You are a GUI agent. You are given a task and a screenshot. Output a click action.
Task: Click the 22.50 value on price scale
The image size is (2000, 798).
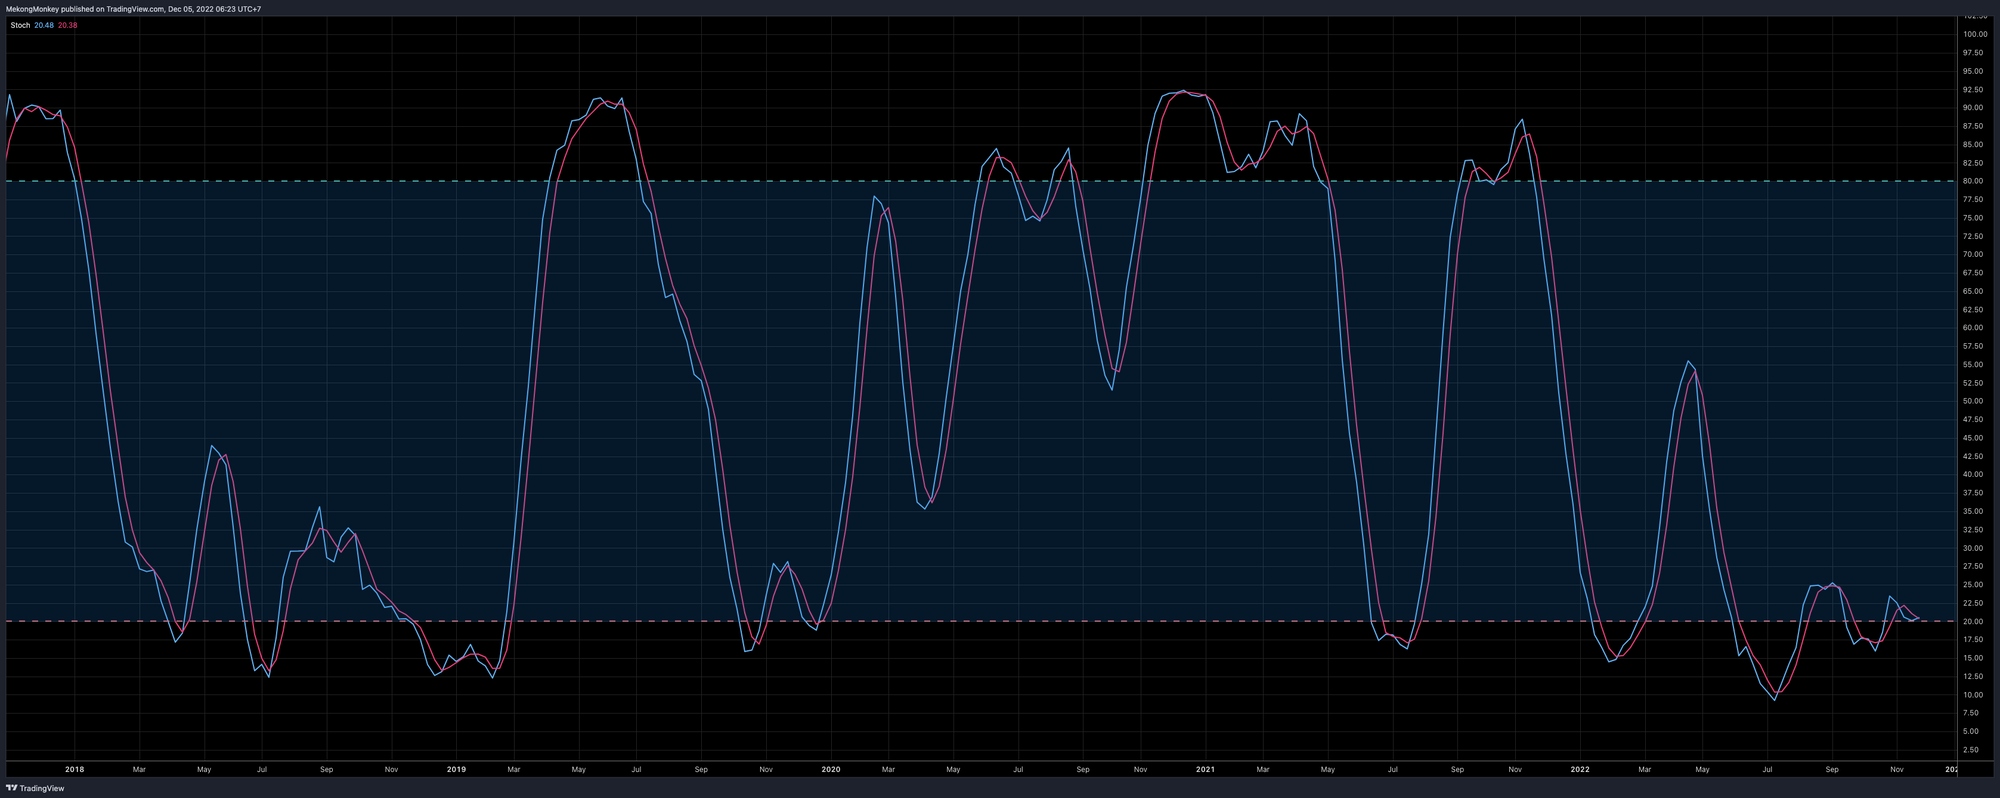(x=1973, y=603)
